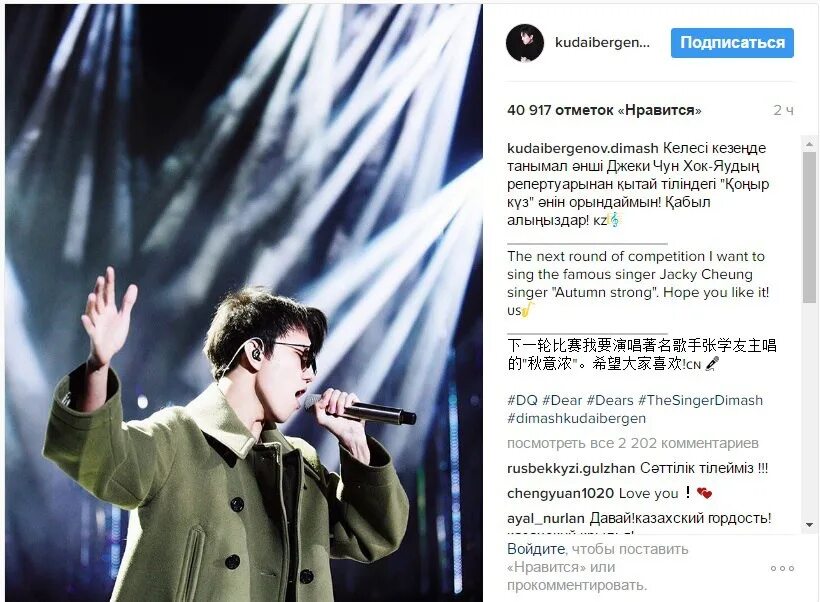Click the kudaibergenov profile avatar picture

[x=525, y=43]
